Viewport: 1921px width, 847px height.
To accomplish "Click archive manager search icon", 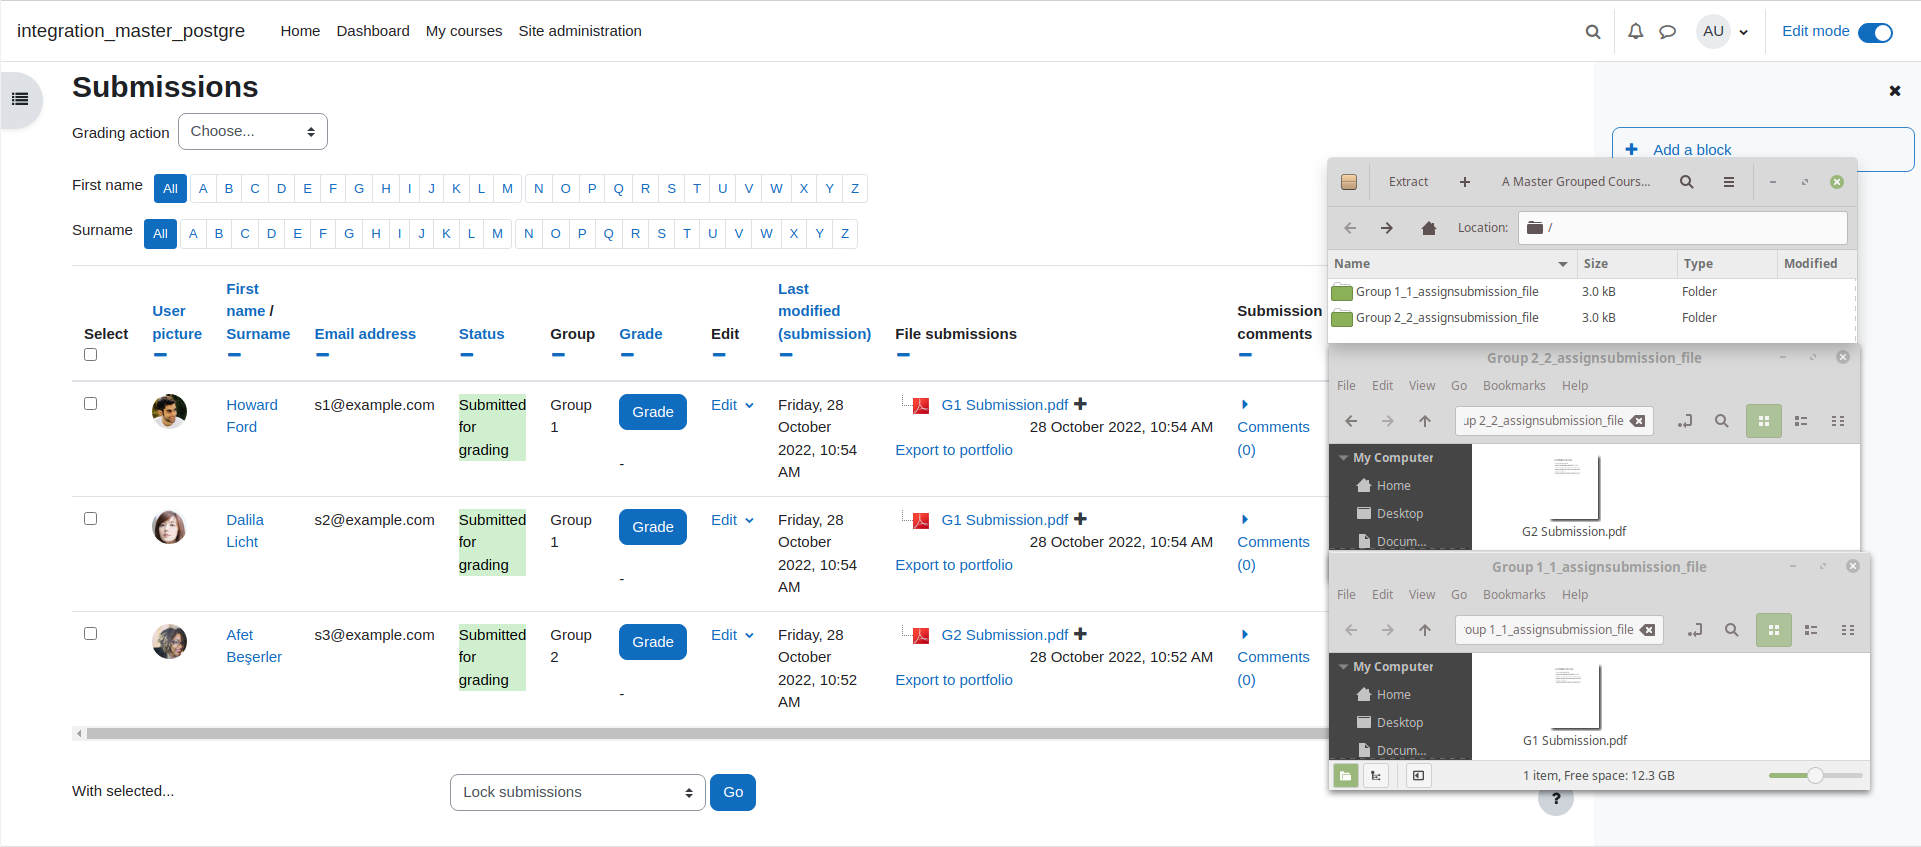I will click(x=1687, y=182).
